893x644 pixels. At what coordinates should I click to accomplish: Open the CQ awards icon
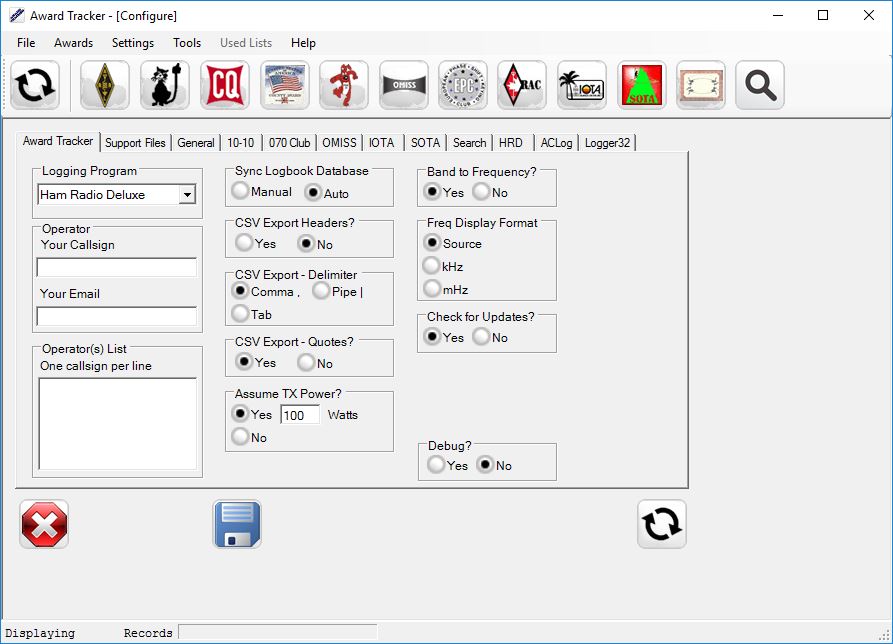(224, 85)
